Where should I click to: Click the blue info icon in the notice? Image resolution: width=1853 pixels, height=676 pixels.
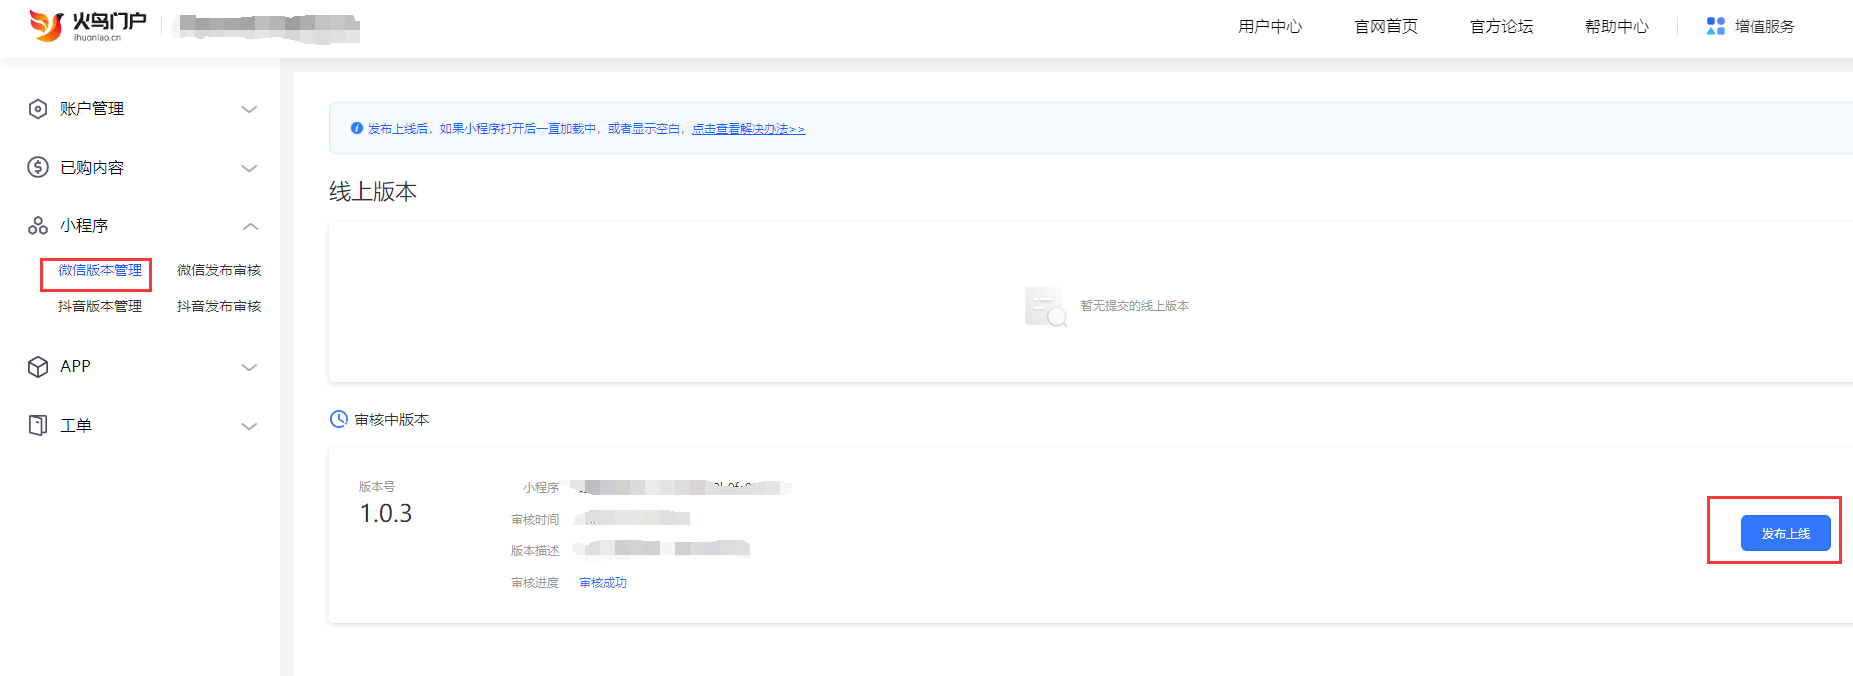(x=357, y=128)
